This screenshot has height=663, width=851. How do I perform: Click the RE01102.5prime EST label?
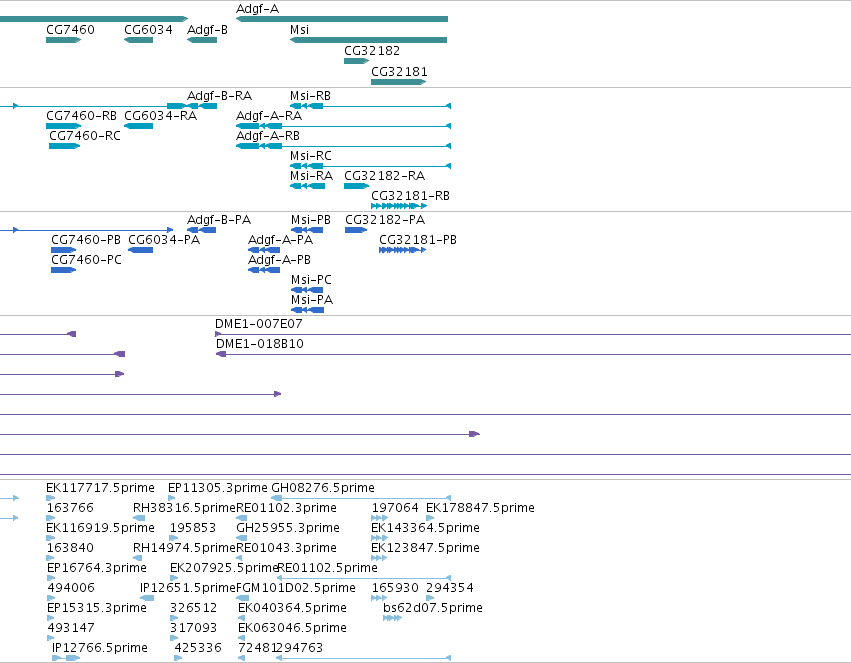coord(327,569)
